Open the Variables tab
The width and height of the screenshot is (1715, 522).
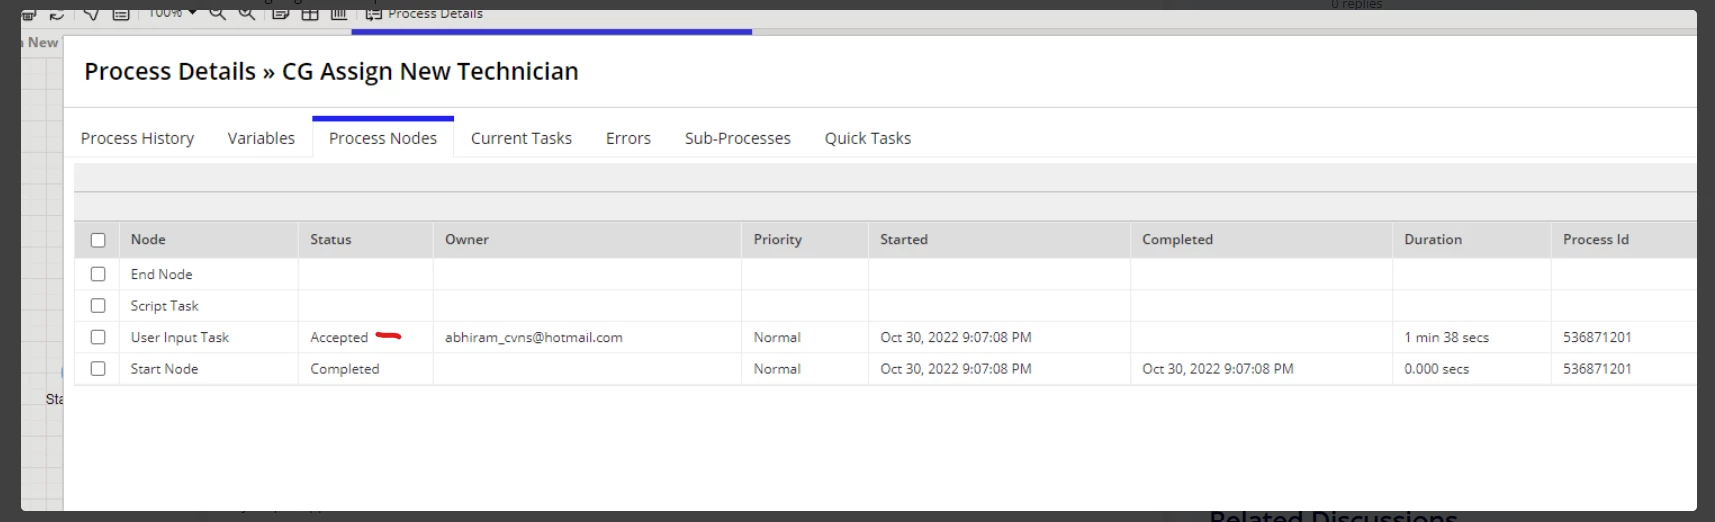point(261,138)
